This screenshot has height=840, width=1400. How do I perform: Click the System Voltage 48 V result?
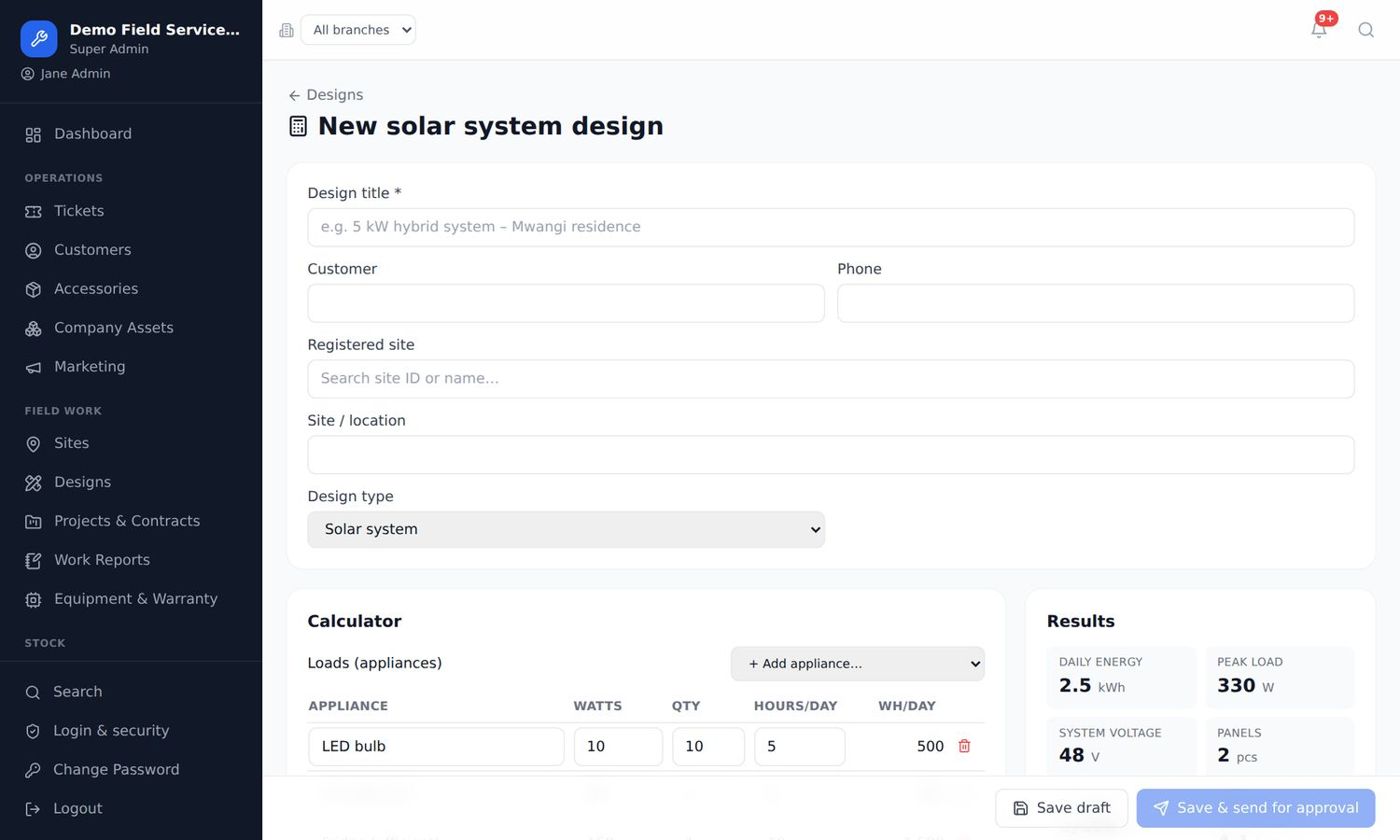(1121, 747)
